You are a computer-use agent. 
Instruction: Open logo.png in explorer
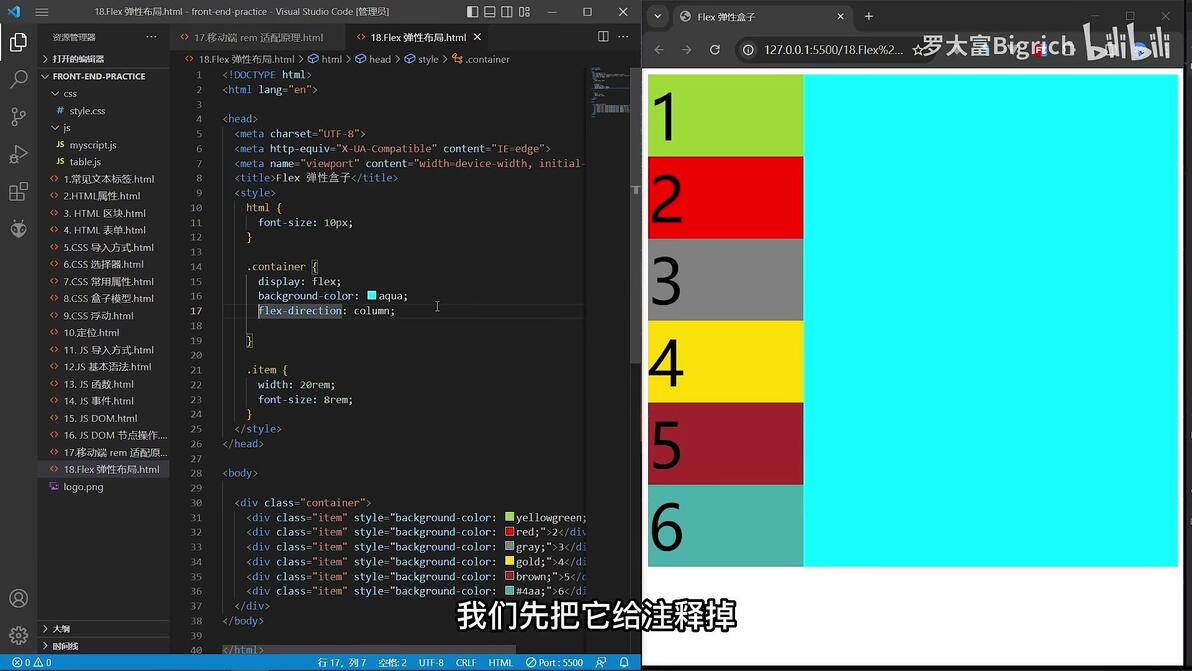[83, 487]
